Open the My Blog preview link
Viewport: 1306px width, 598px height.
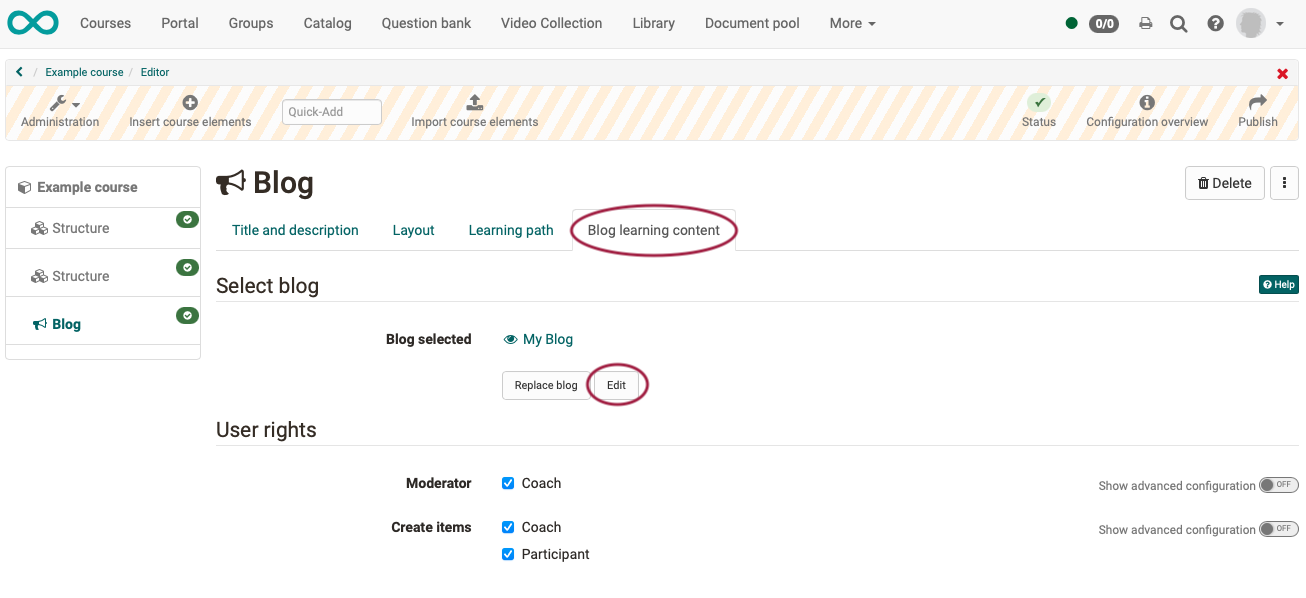click(547, 339)
